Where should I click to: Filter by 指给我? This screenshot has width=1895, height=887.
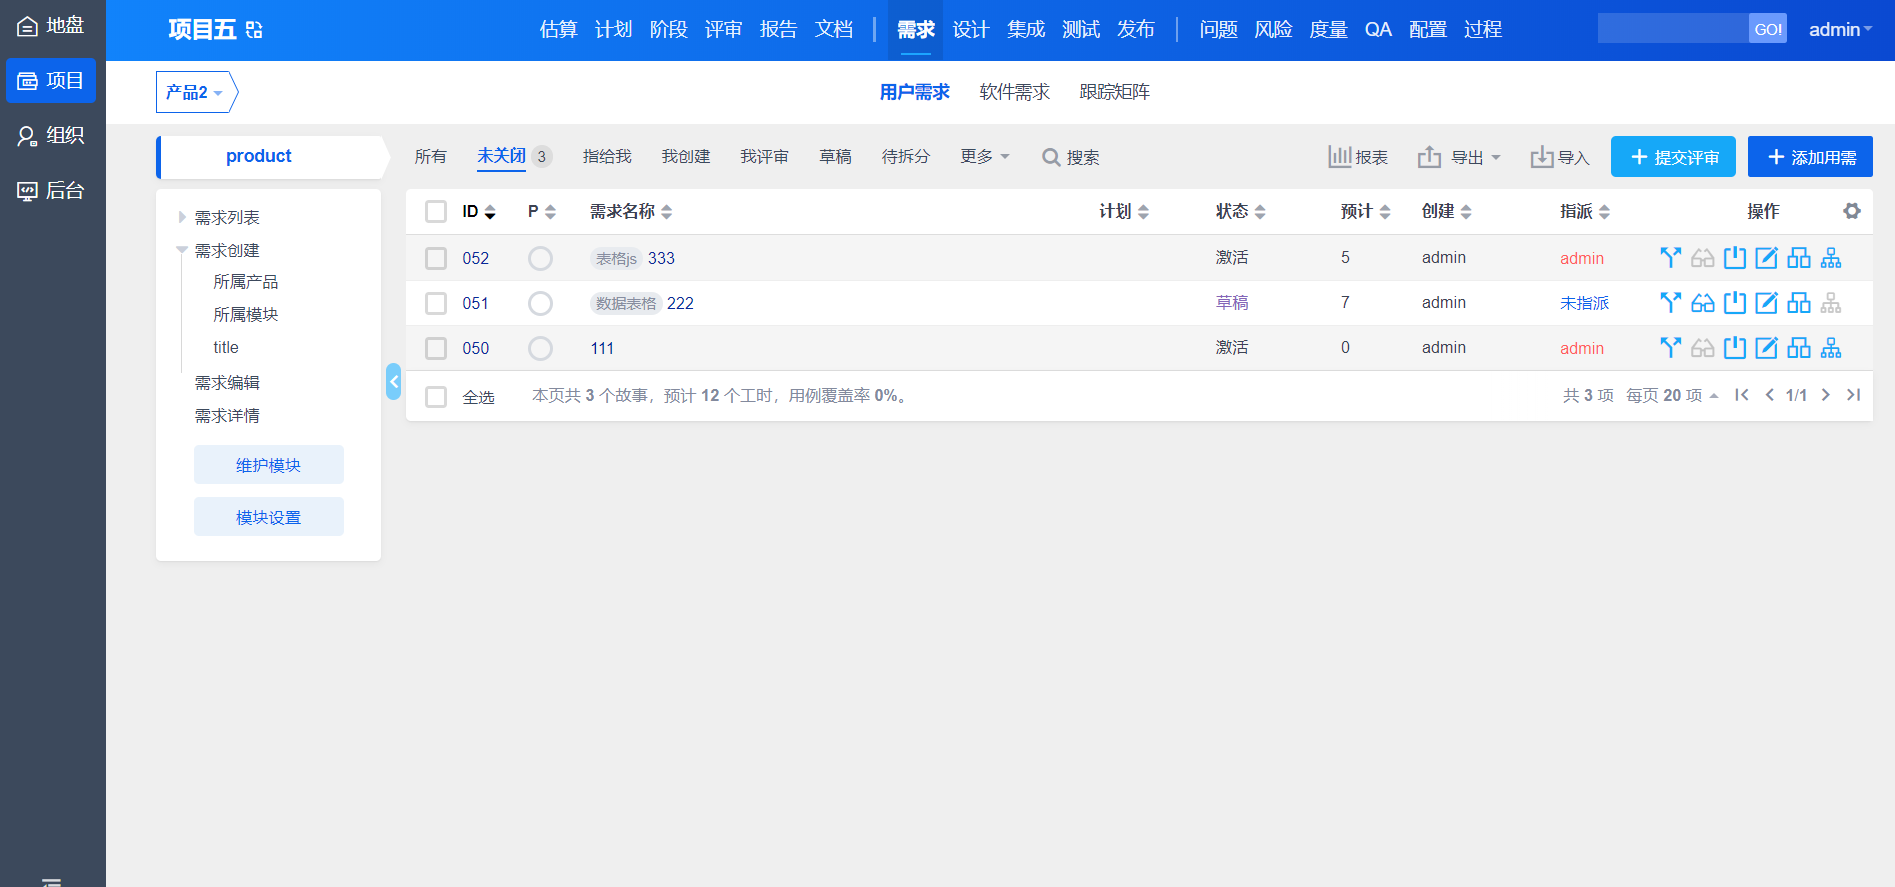[x=607, y=157]
